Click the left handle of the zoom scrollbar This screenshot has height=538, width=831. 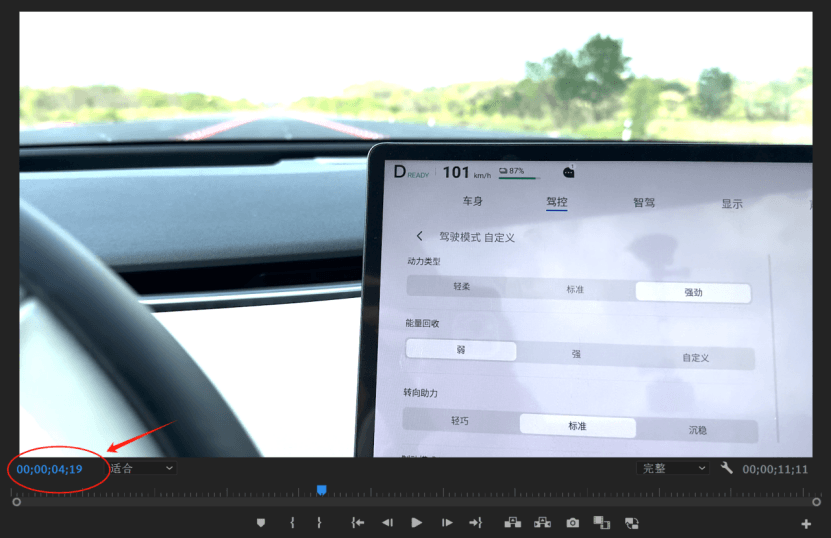coord(16,501)
